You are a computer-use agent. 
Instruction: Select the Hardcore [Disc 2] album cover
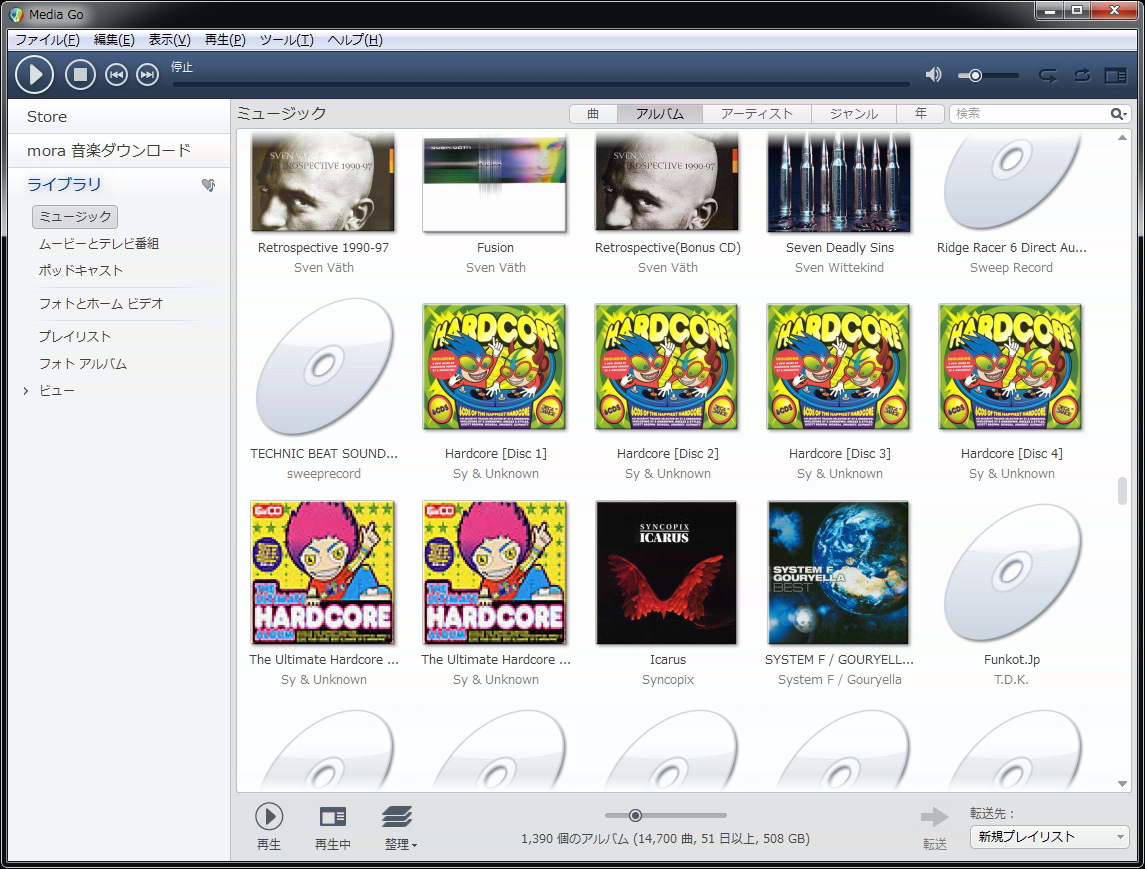[x=667, y=367]
